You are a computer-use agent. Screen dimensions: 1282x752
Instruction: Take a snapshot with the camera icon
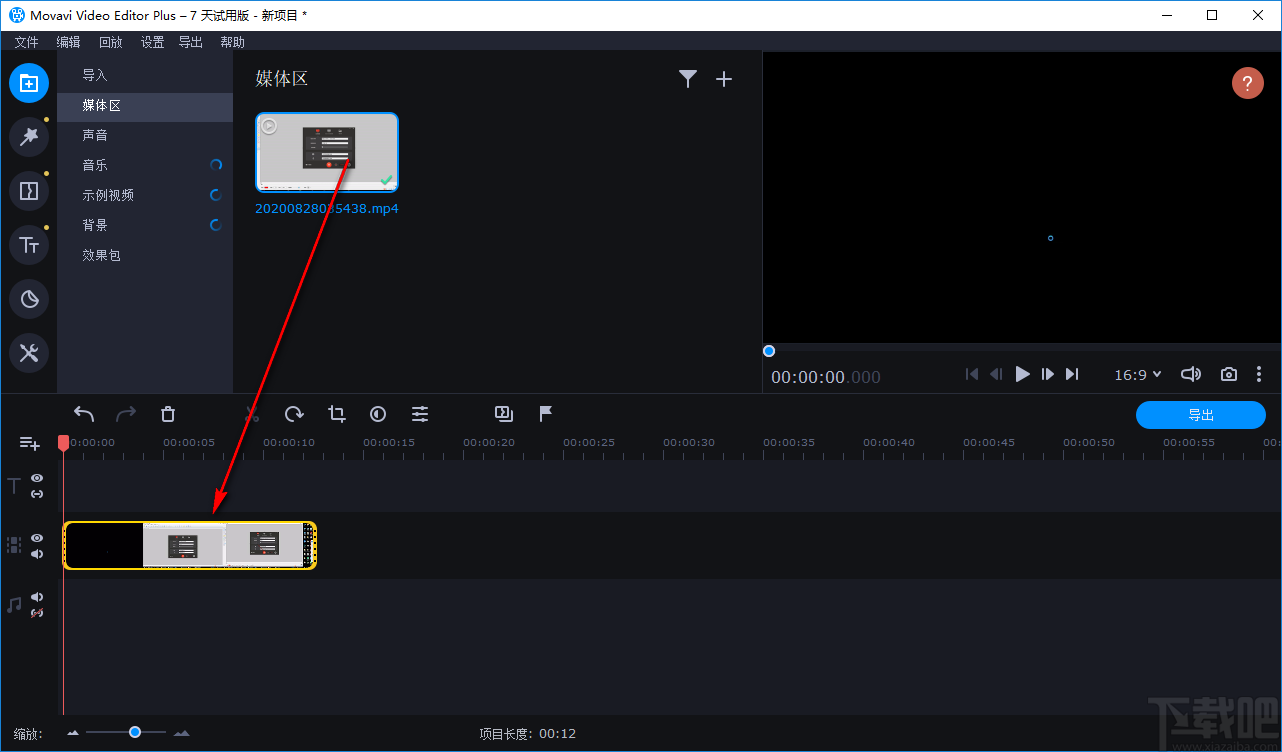(x=1229, y=374)
